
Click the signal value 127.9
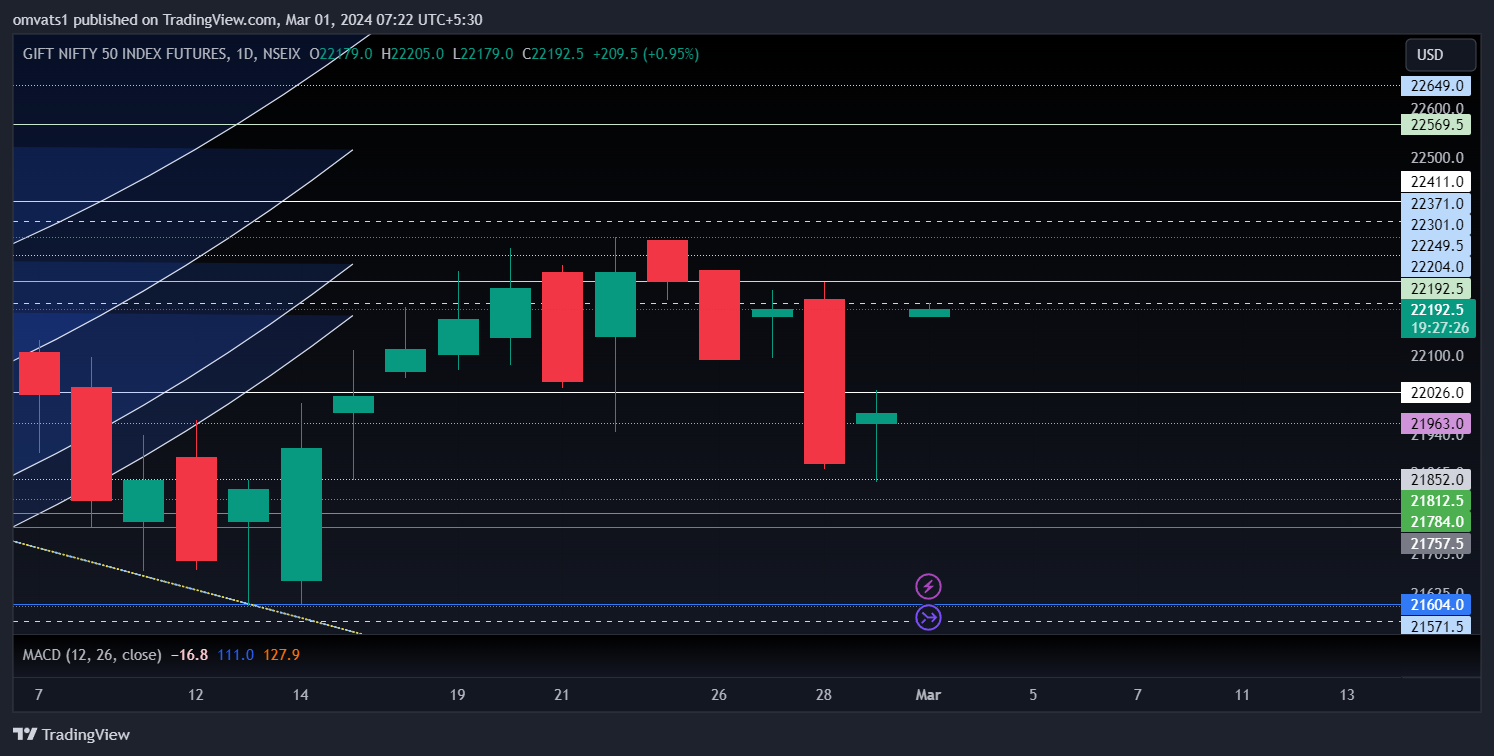281,655
